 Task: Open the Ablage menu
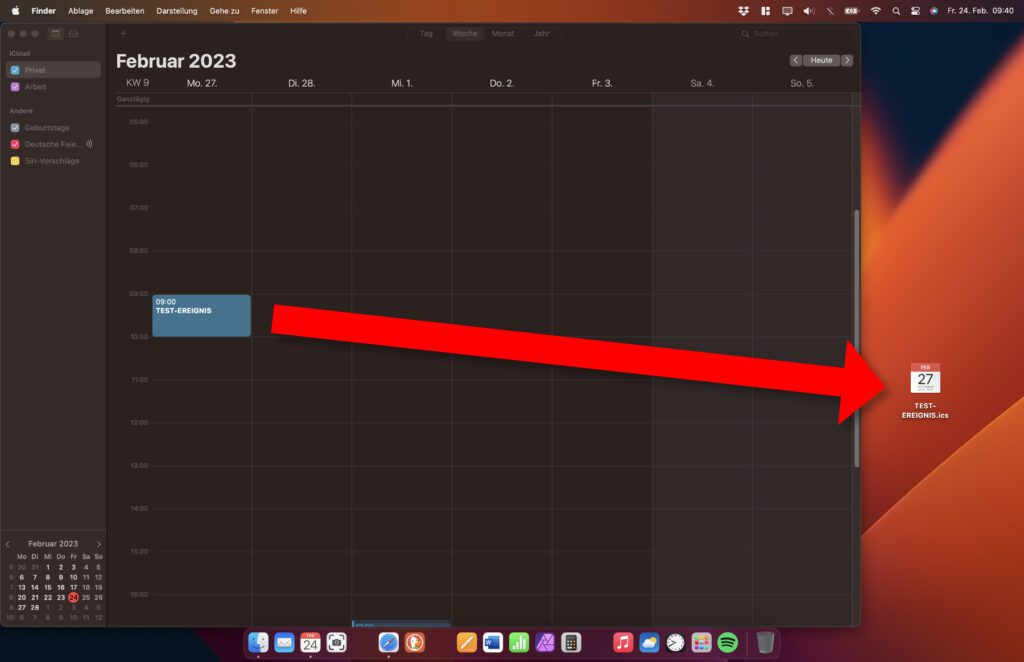click(x=80, y=10)
